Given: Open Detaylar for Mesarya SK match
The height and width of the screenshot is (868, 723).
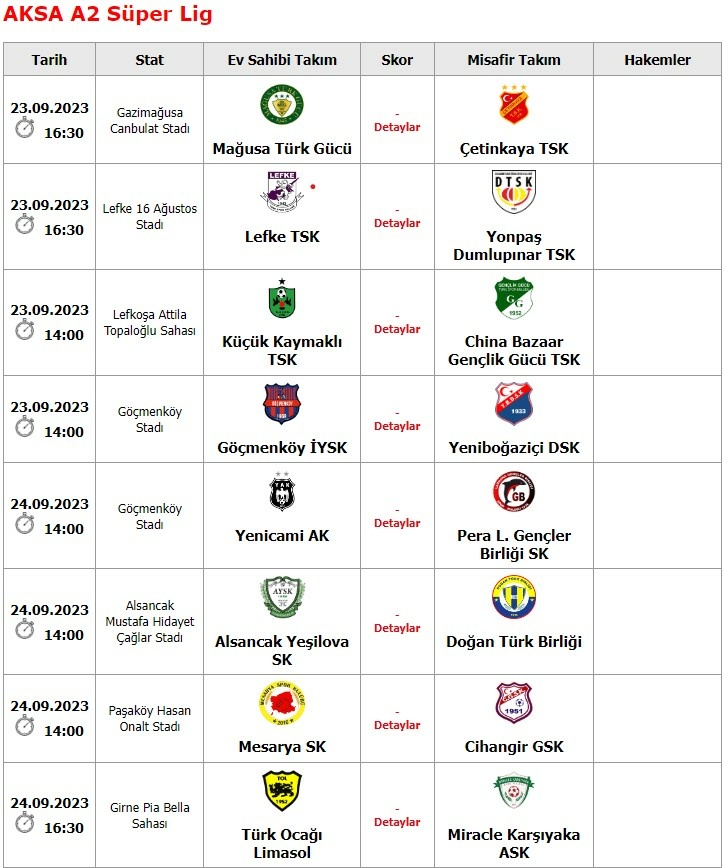Looking at the screenshot, I should pos(397,726).
